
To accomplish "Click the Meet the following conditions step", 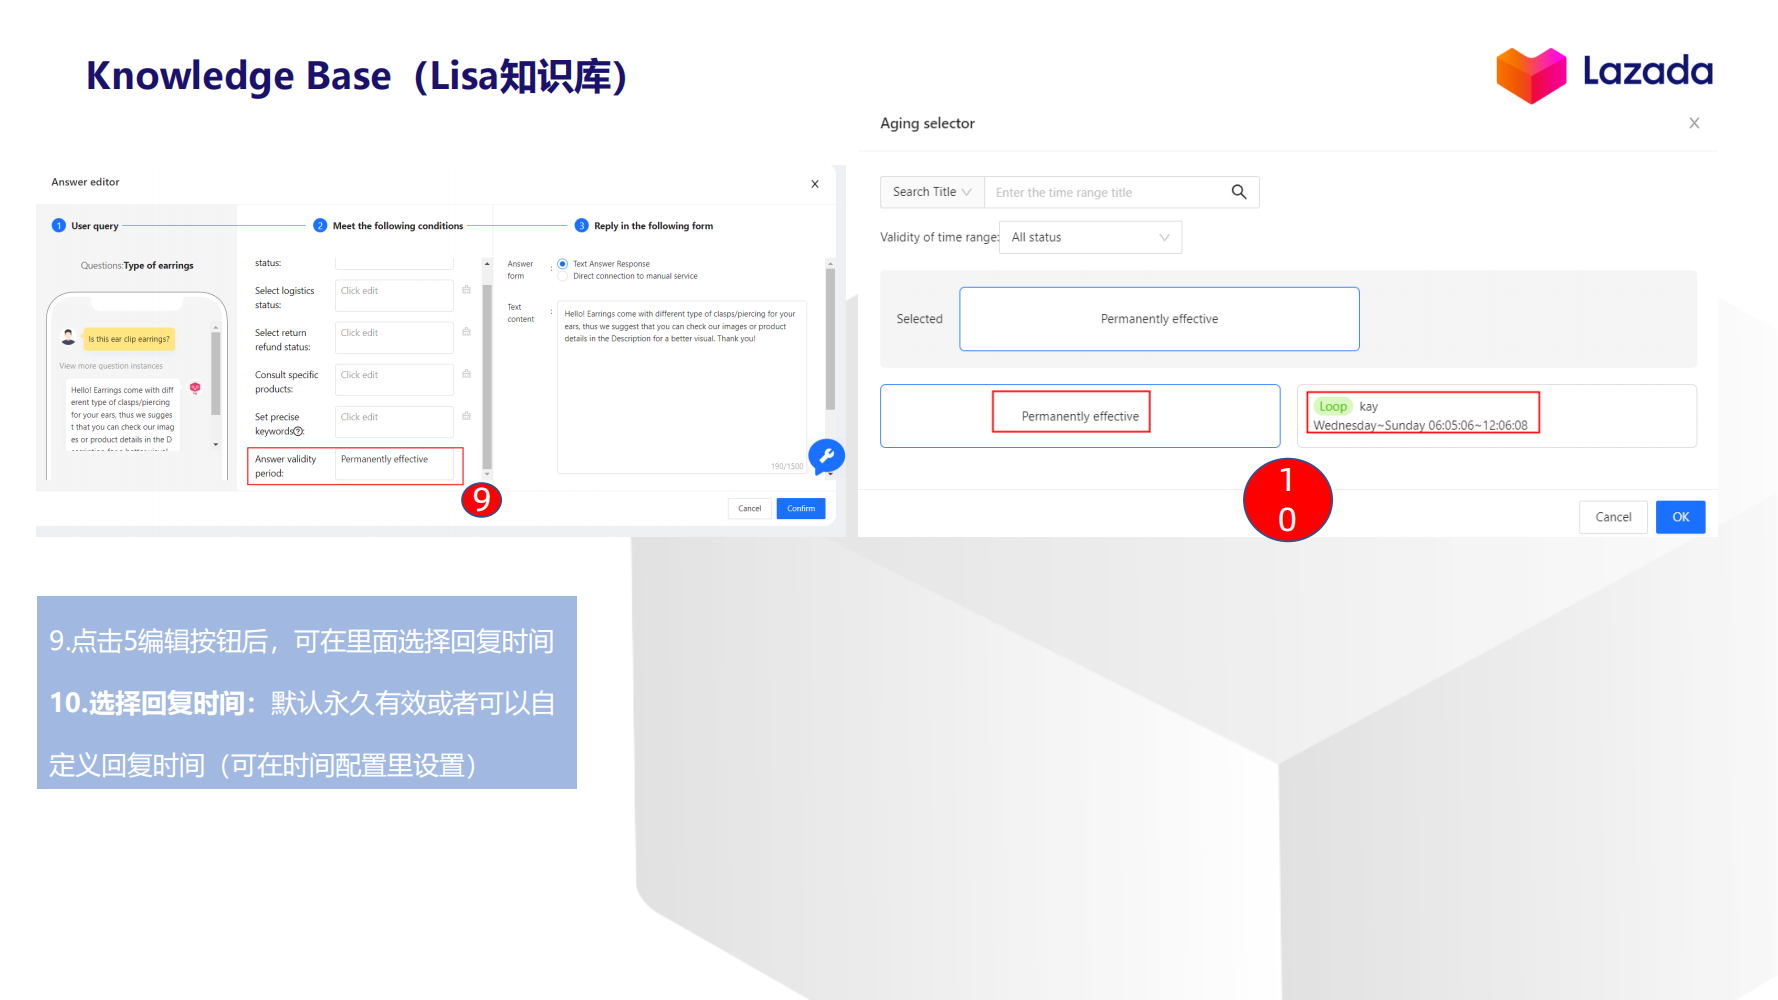I will point(397,225).
